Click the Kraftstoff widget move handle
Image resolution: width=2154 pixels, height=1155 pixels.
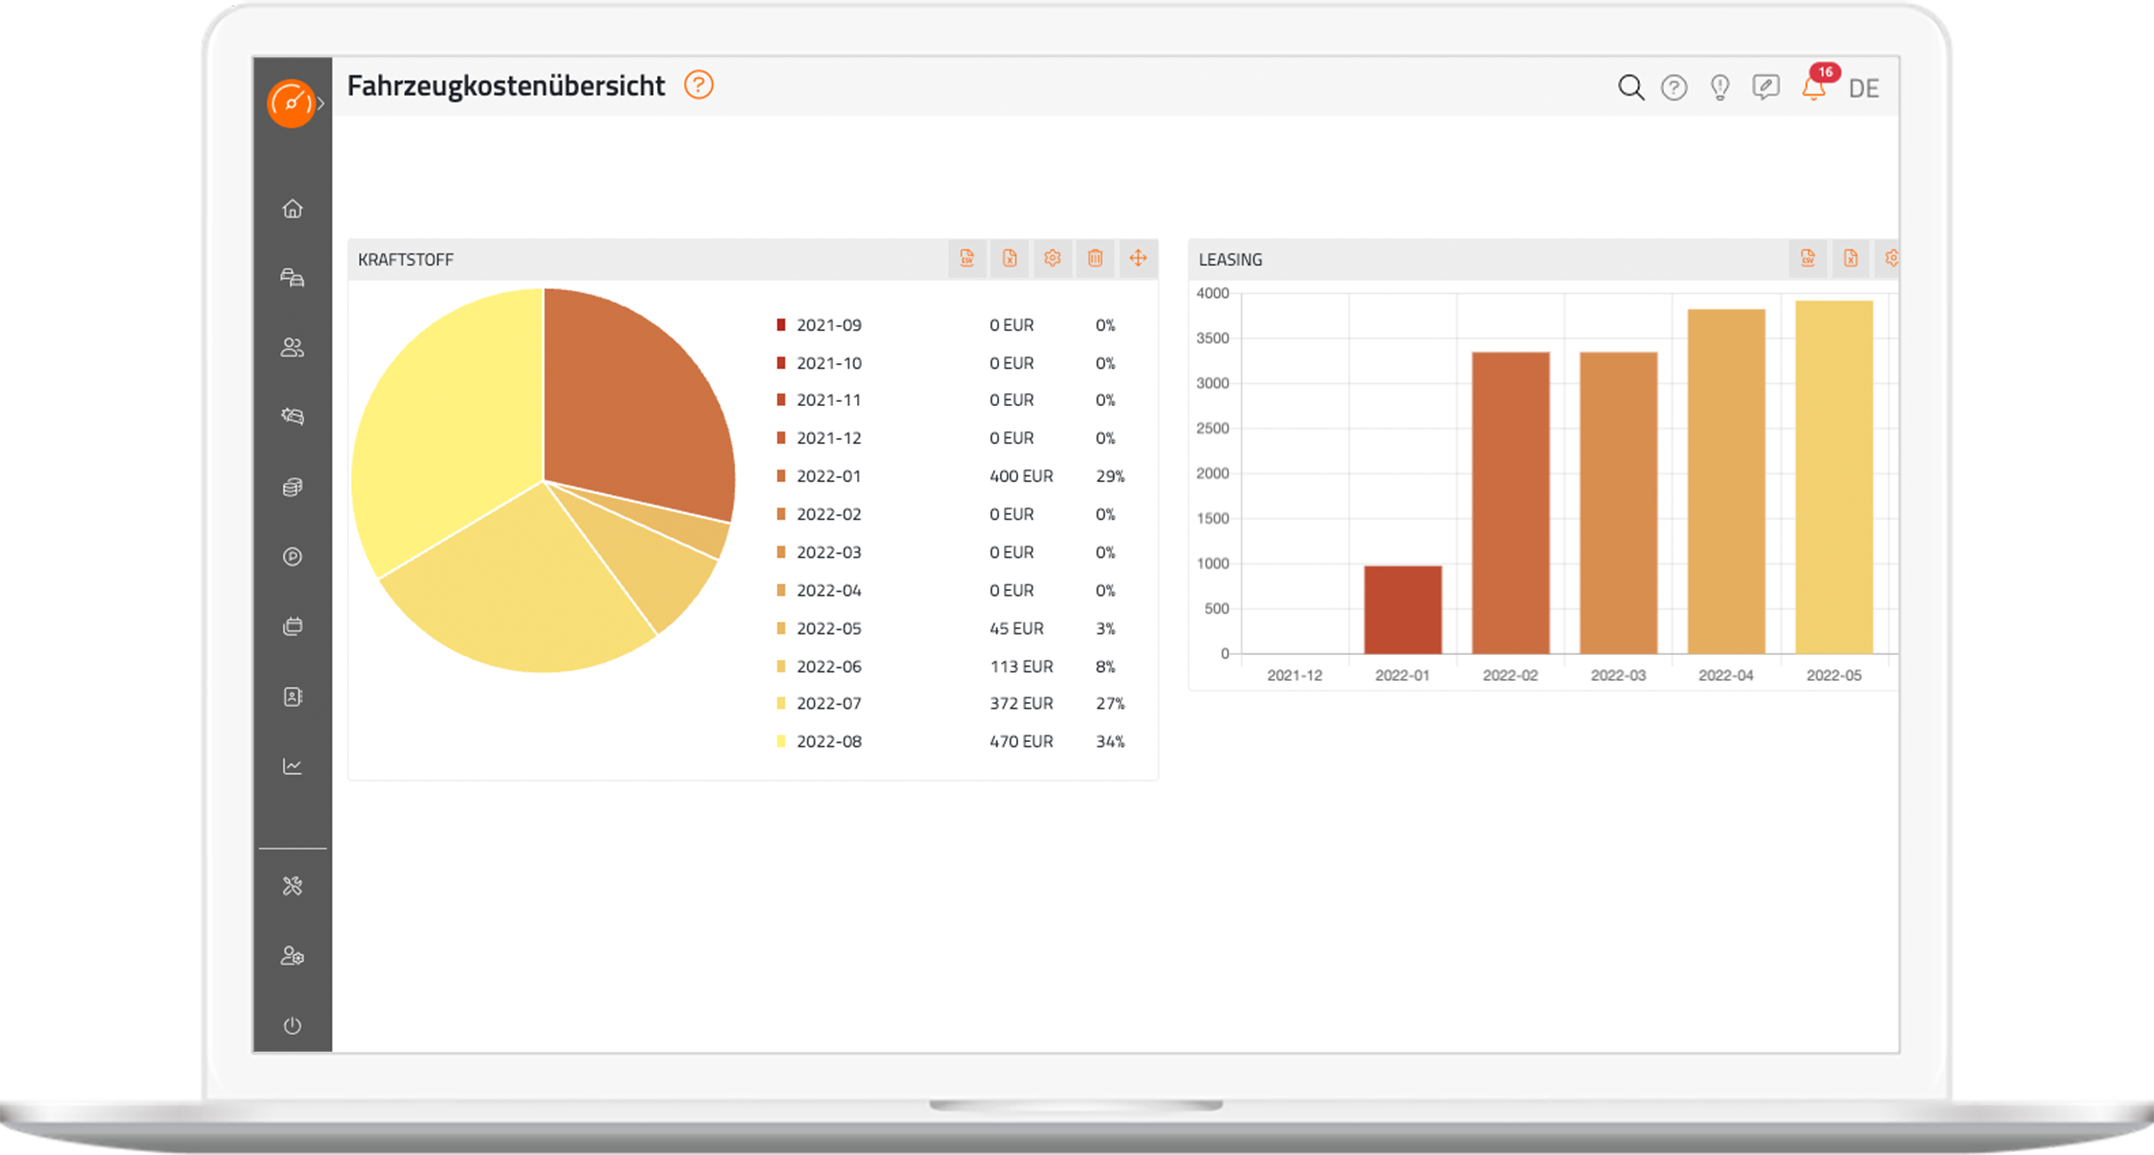tap(1138, 259)
